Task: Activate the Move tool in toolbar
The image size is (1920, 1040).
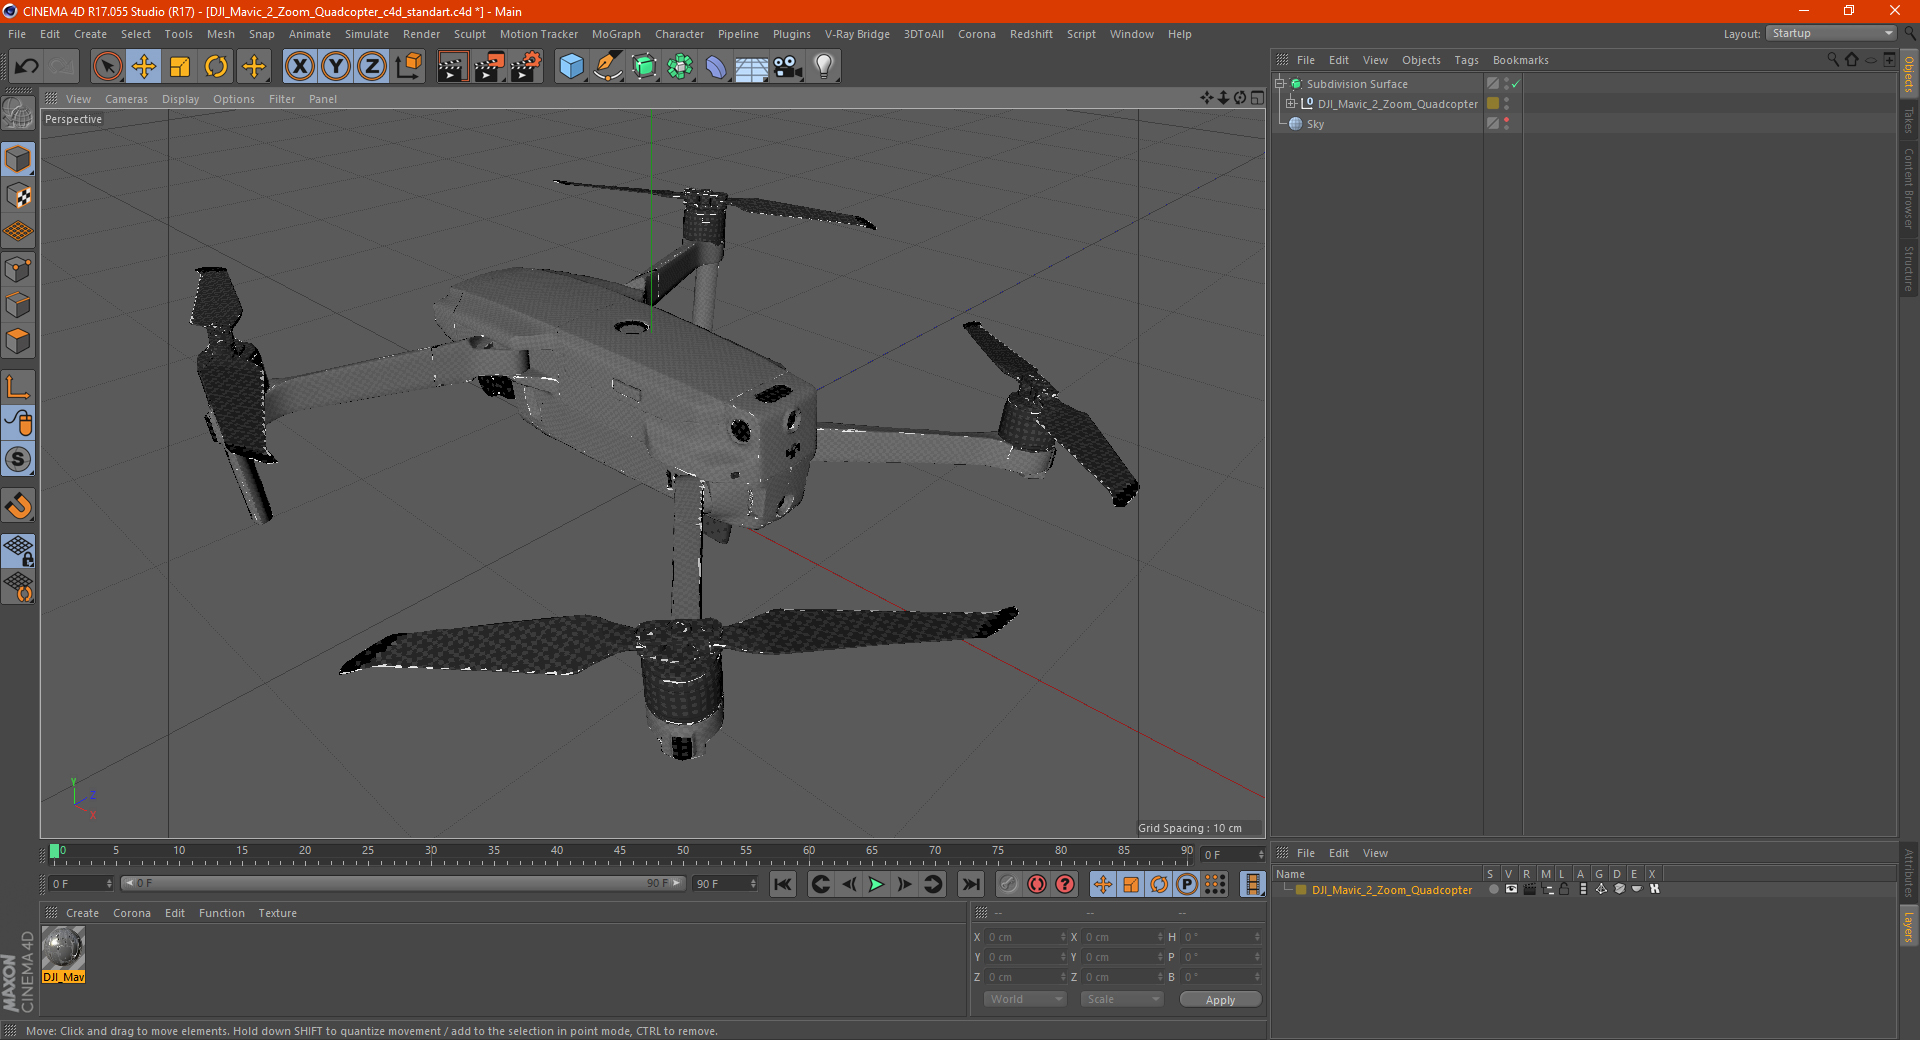Action: (x=144, y=67)
